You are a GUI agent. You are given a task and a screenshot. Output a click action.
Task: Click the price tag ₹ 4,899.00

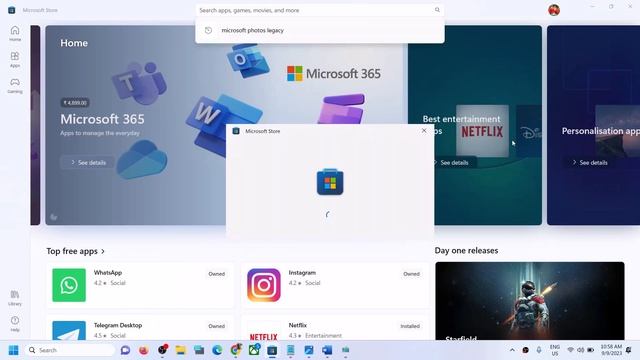point(76,103)
